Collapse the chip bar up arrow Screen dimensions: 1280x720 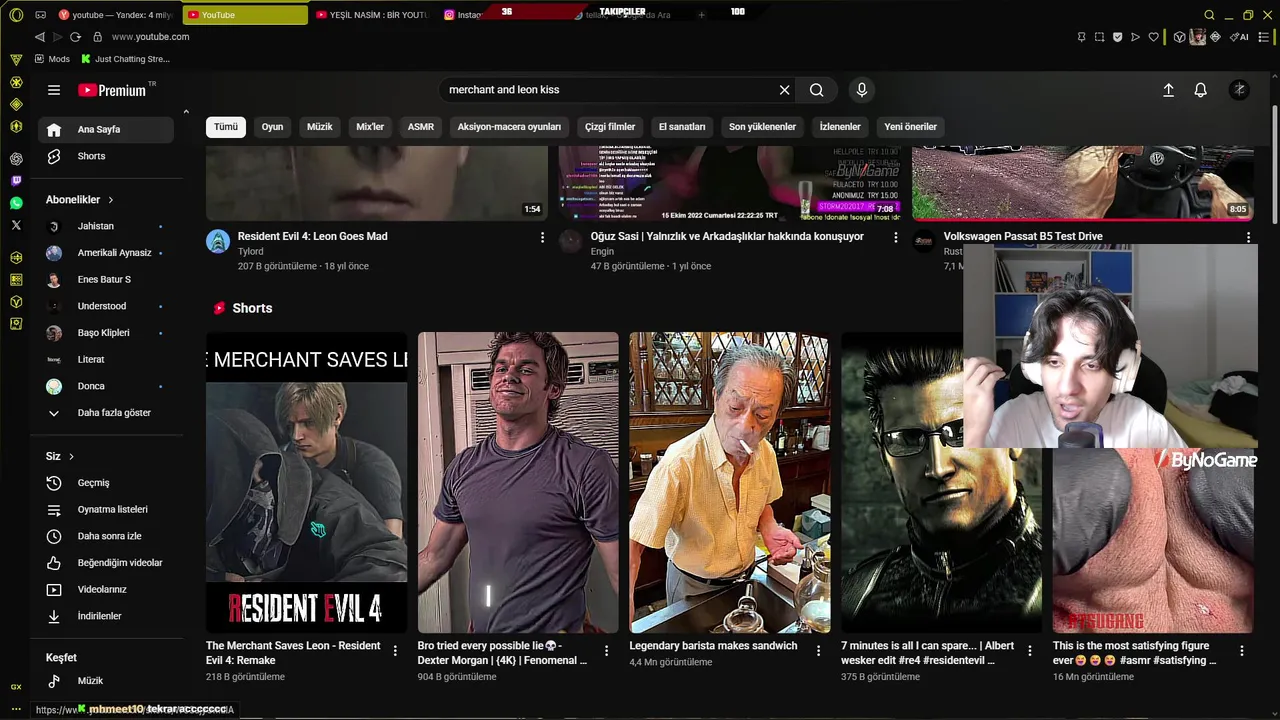coord(186,111)
